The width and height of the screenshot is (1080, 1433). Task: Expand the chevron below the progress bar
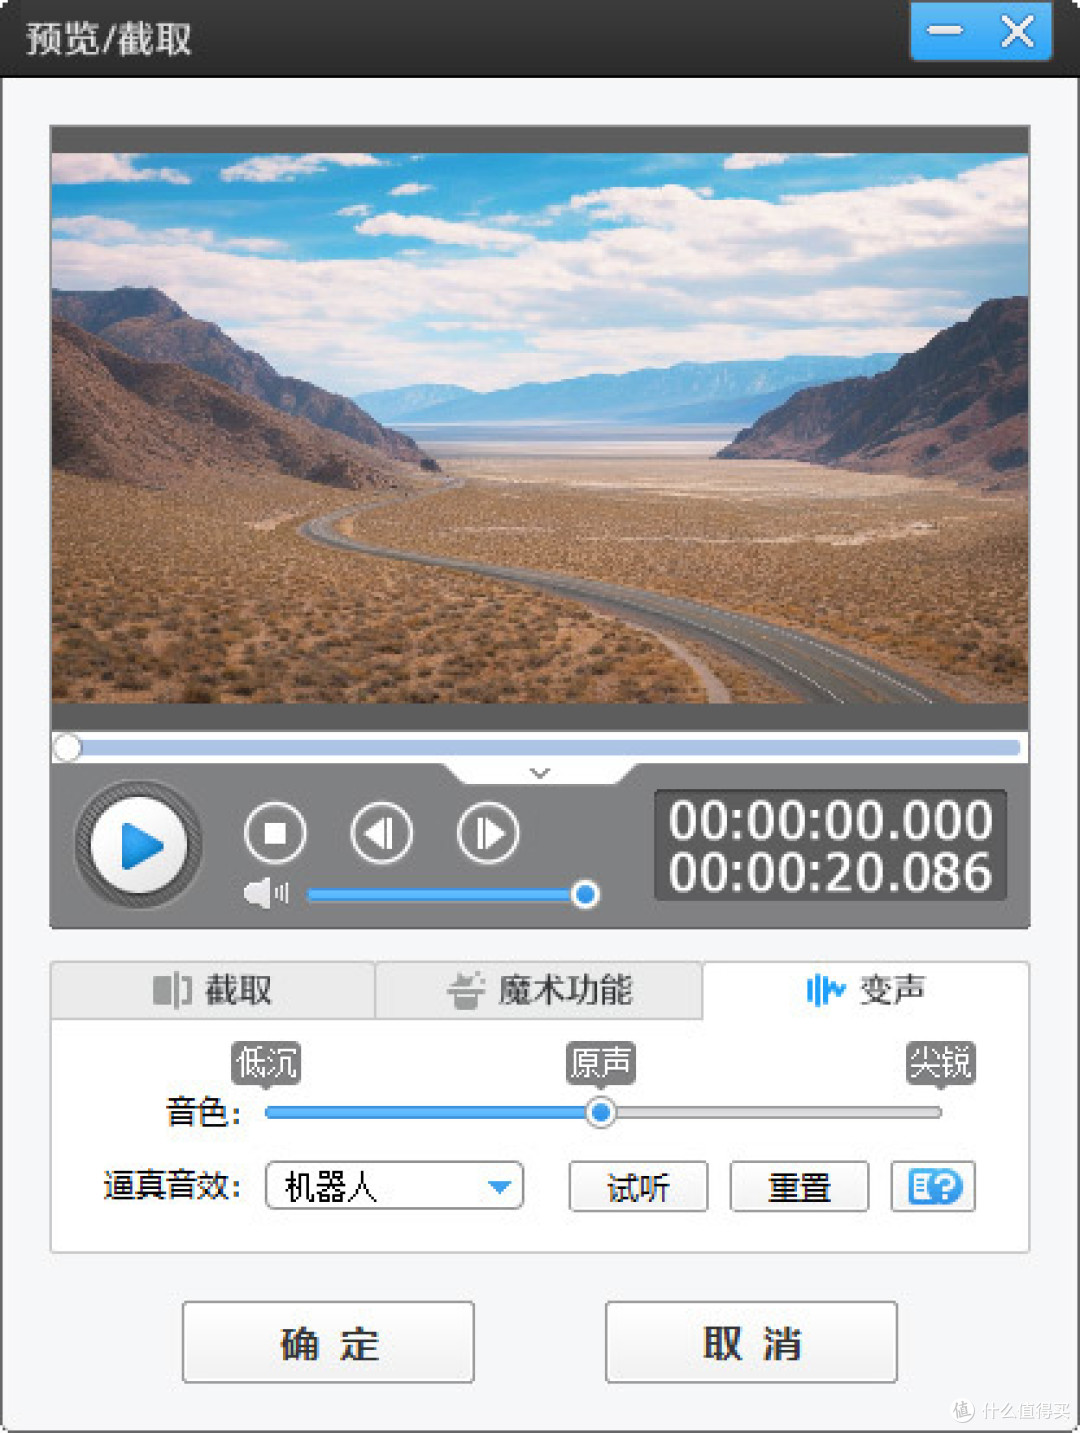(540, 773)
